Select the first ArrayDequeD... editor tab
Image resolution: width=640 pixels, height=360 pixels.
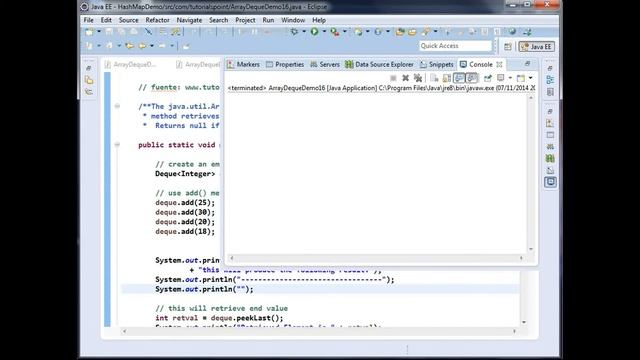131,64
